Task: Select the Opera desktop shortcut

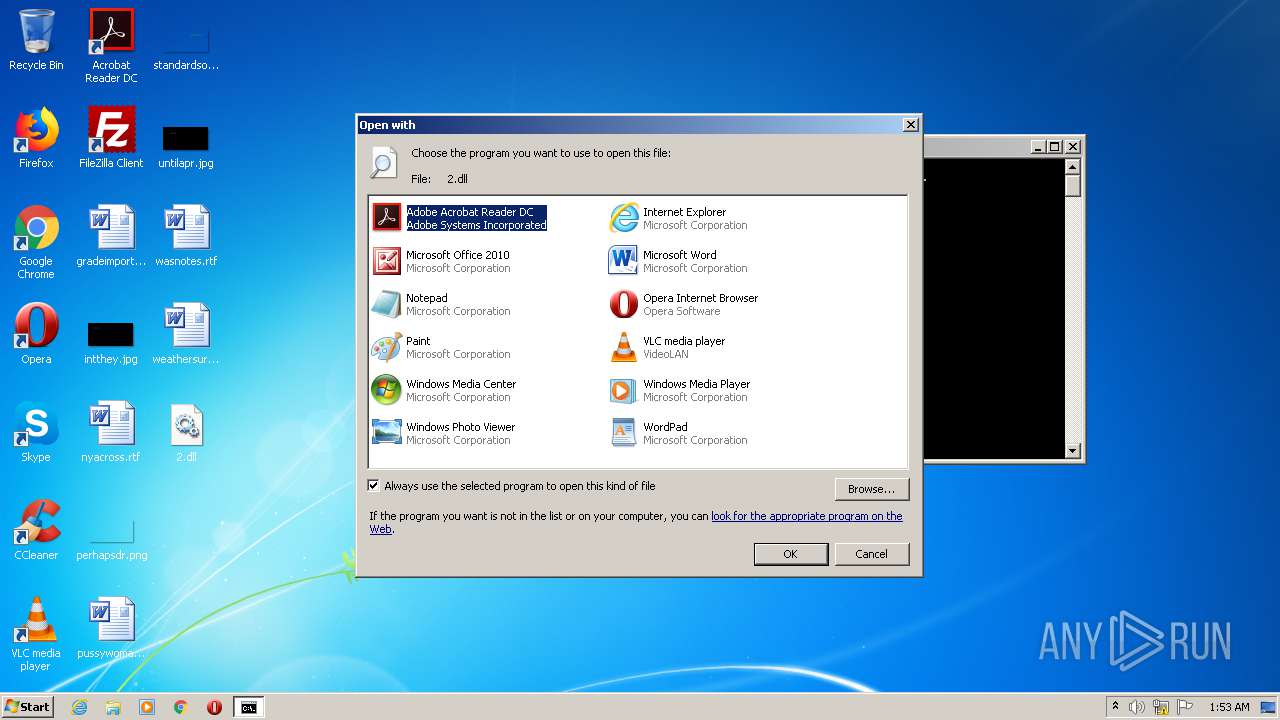Action: 36,334
